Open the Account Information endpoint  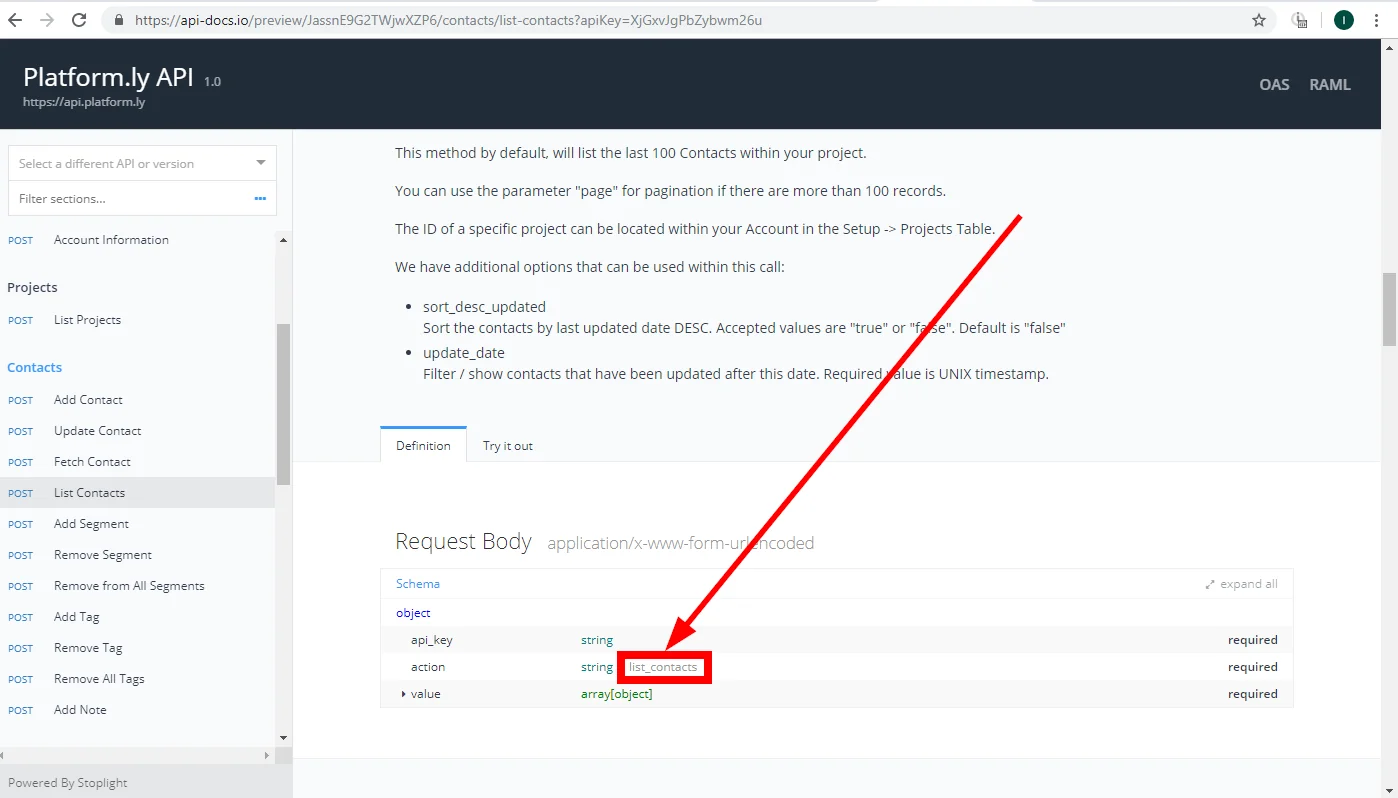click(111, 240)
